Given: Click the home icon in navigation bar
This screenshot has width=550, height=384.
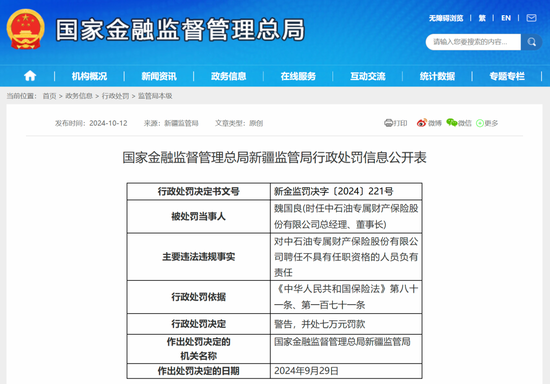Looking at the screenshot, I should (x=30, y=76).
